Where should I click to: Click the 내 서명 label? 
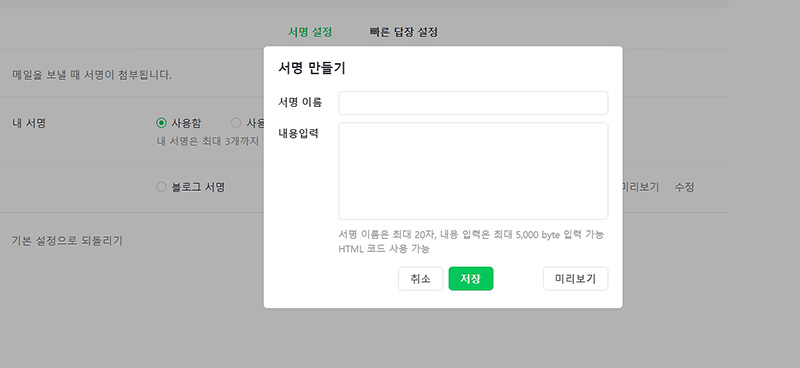click(29, 123)
